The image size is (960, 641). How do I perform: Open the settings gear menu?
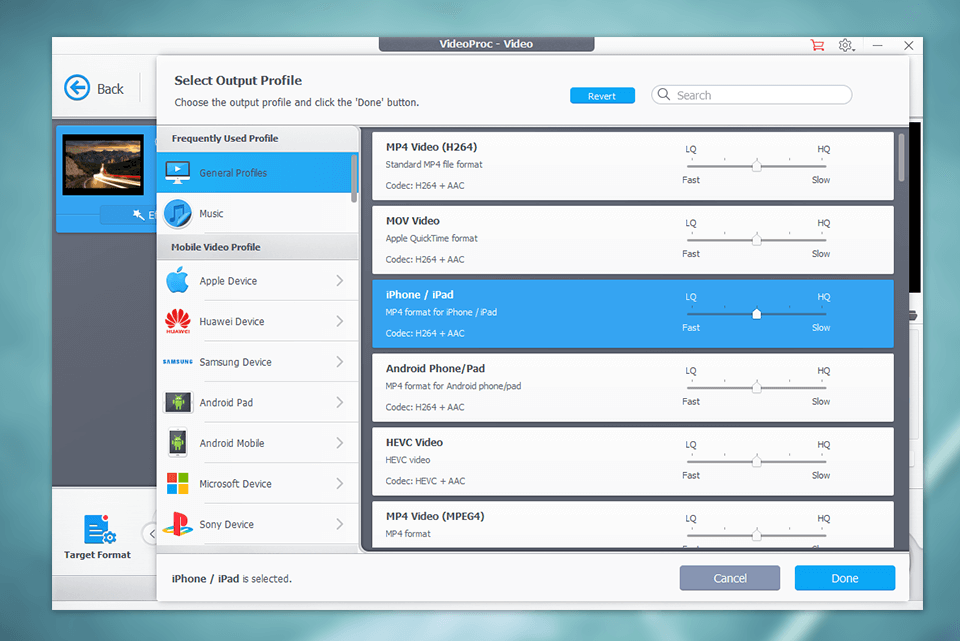point(845,45)
